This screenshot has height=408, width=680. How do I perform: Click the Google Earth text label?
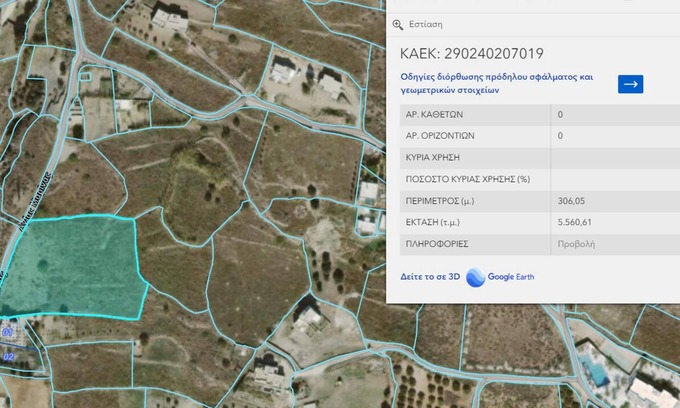click(x=511, y=277)
